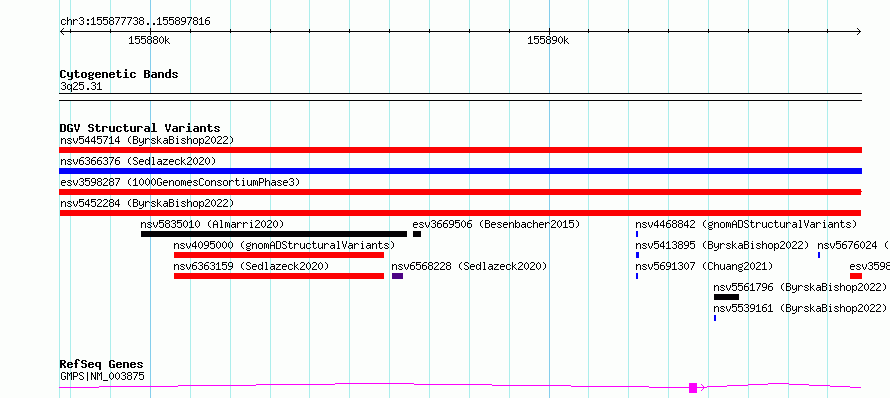Click the 3q25.31 cytogenetic band bar

click(460, 97)
